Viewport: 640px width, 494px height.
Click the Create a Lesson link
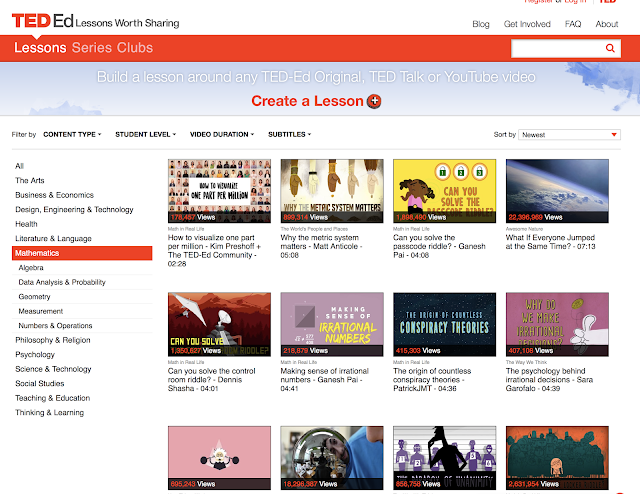point(307,101)
